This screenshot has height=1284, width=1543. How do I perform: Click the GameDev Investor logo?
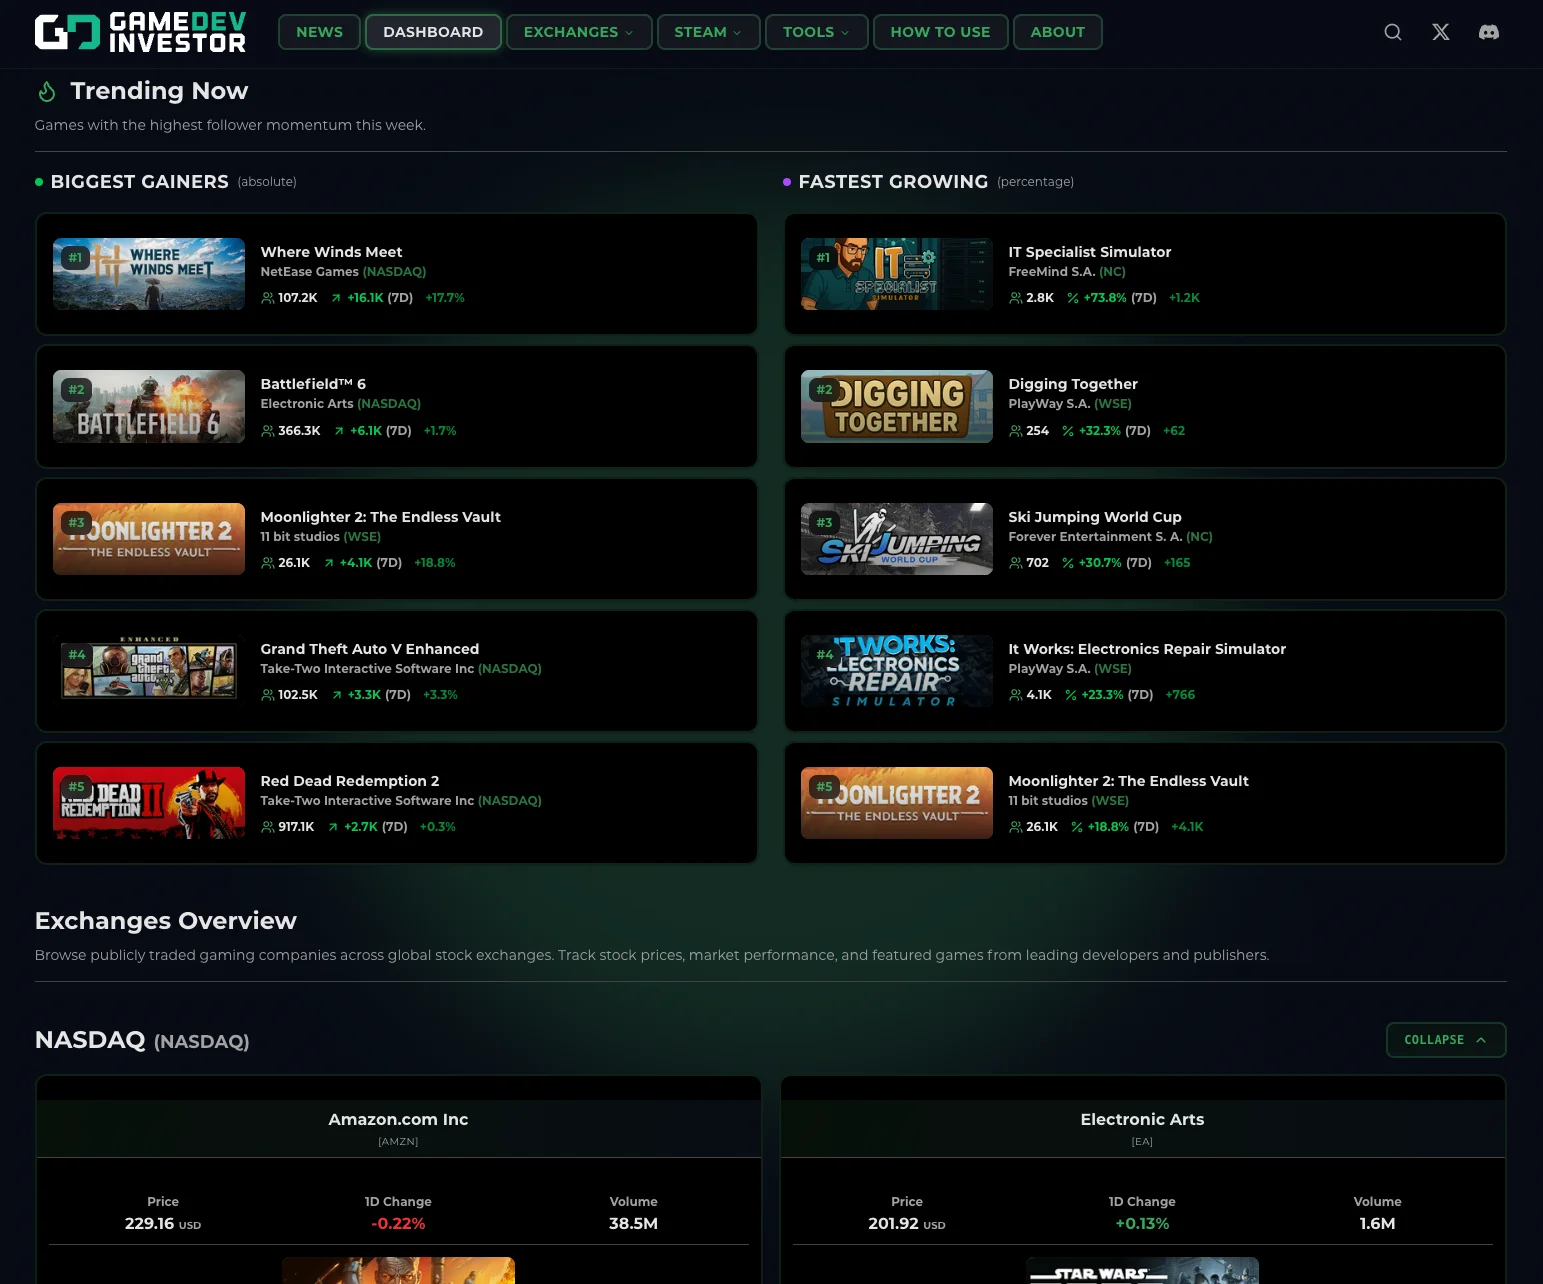[x=140, y=32]
